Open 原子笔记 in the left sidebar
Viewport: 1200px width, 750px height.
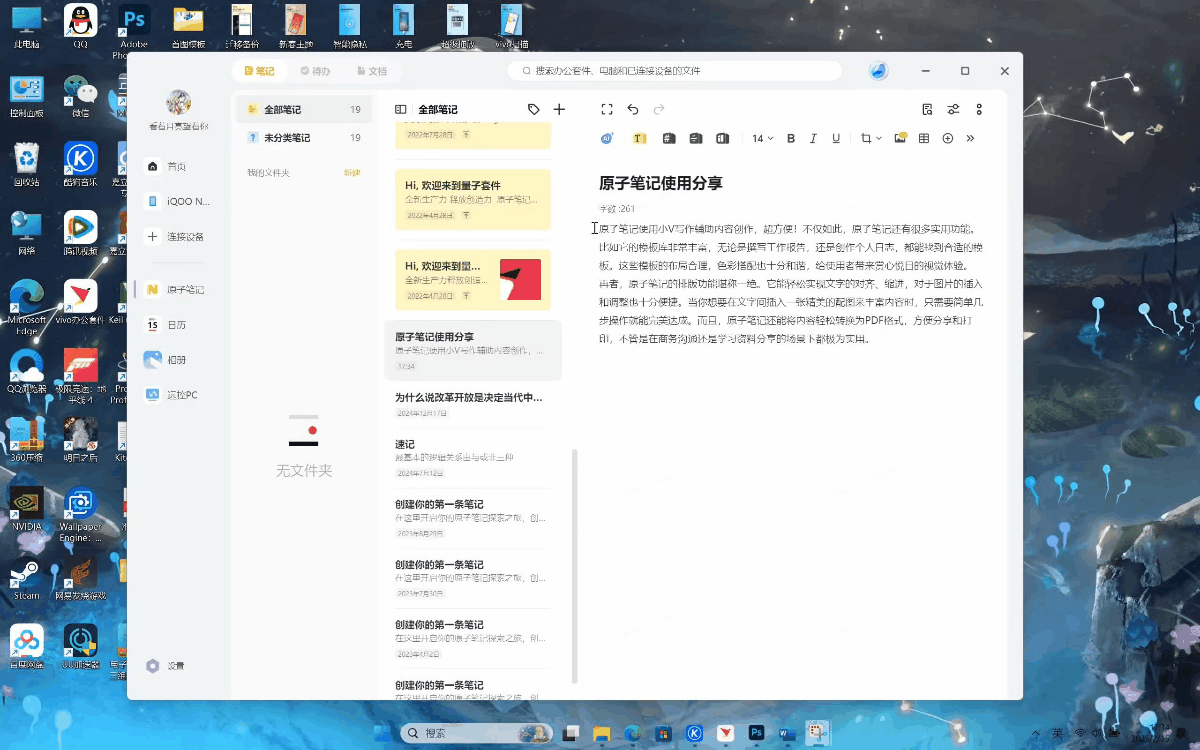pos(175,289)
